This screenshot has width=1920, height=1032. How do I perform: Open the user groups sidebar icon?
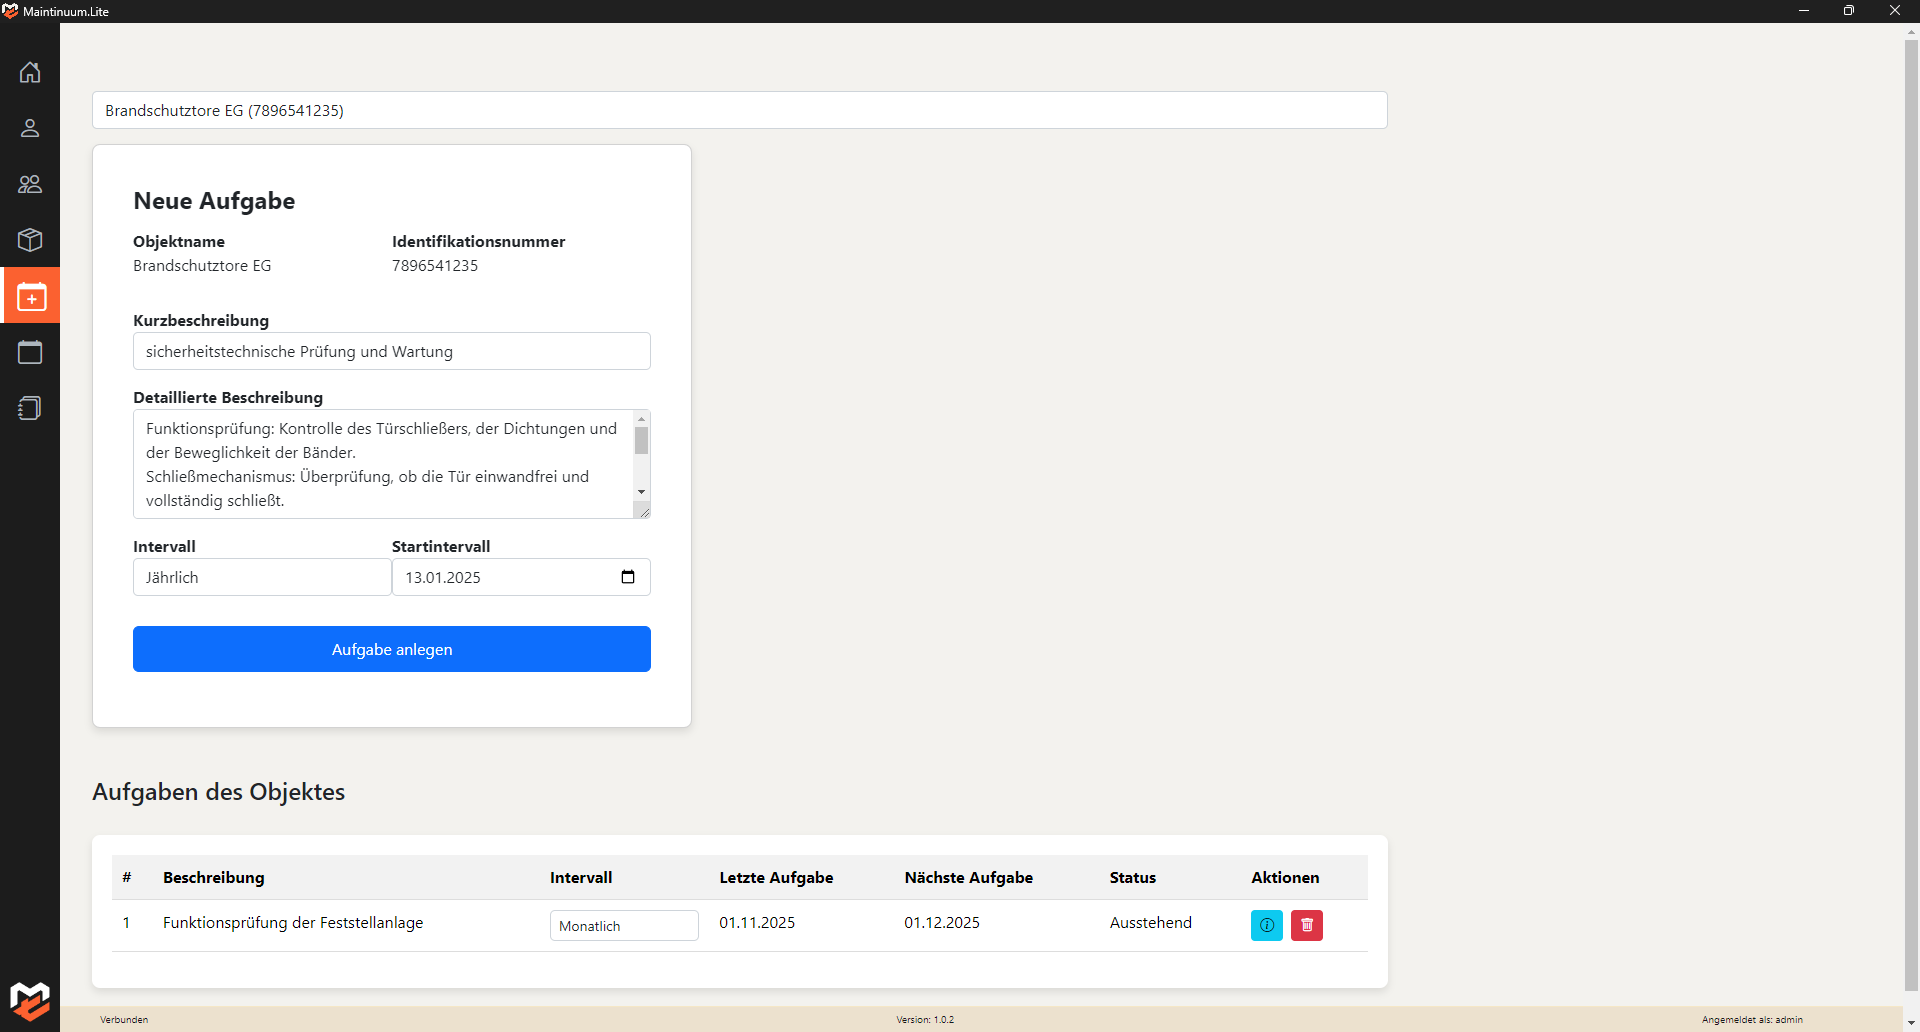tap(30, 184)
